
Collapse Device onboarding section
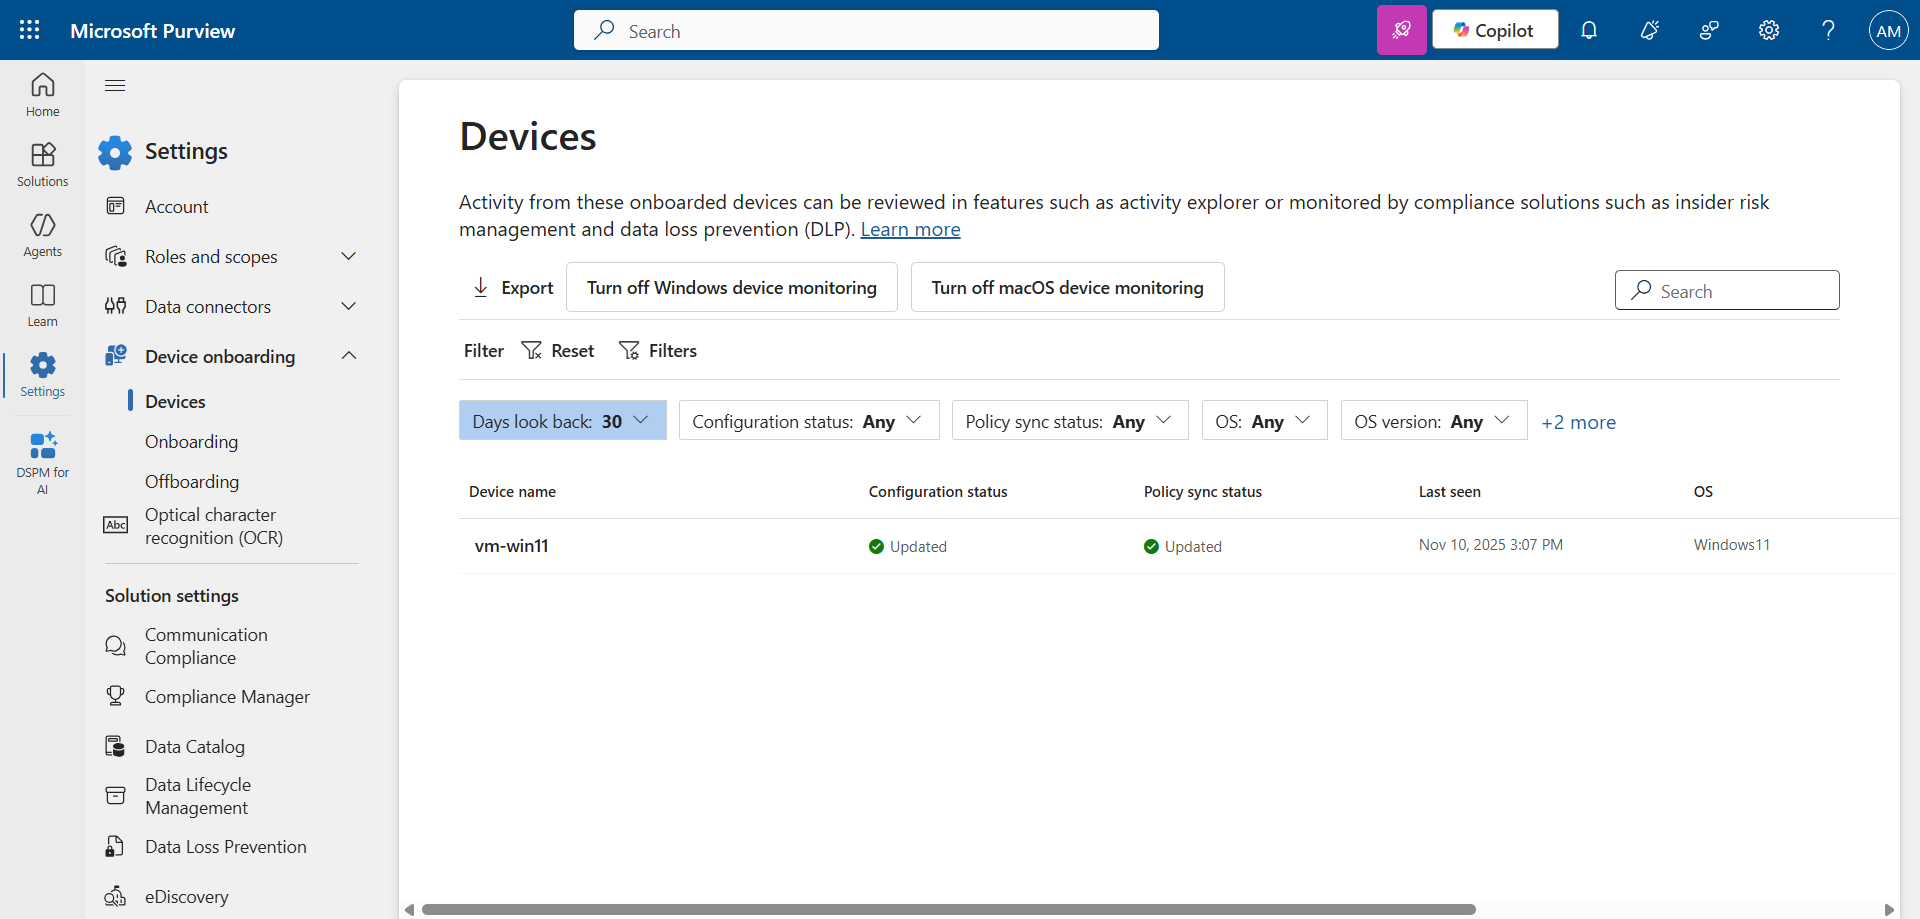tap(348, 357)
